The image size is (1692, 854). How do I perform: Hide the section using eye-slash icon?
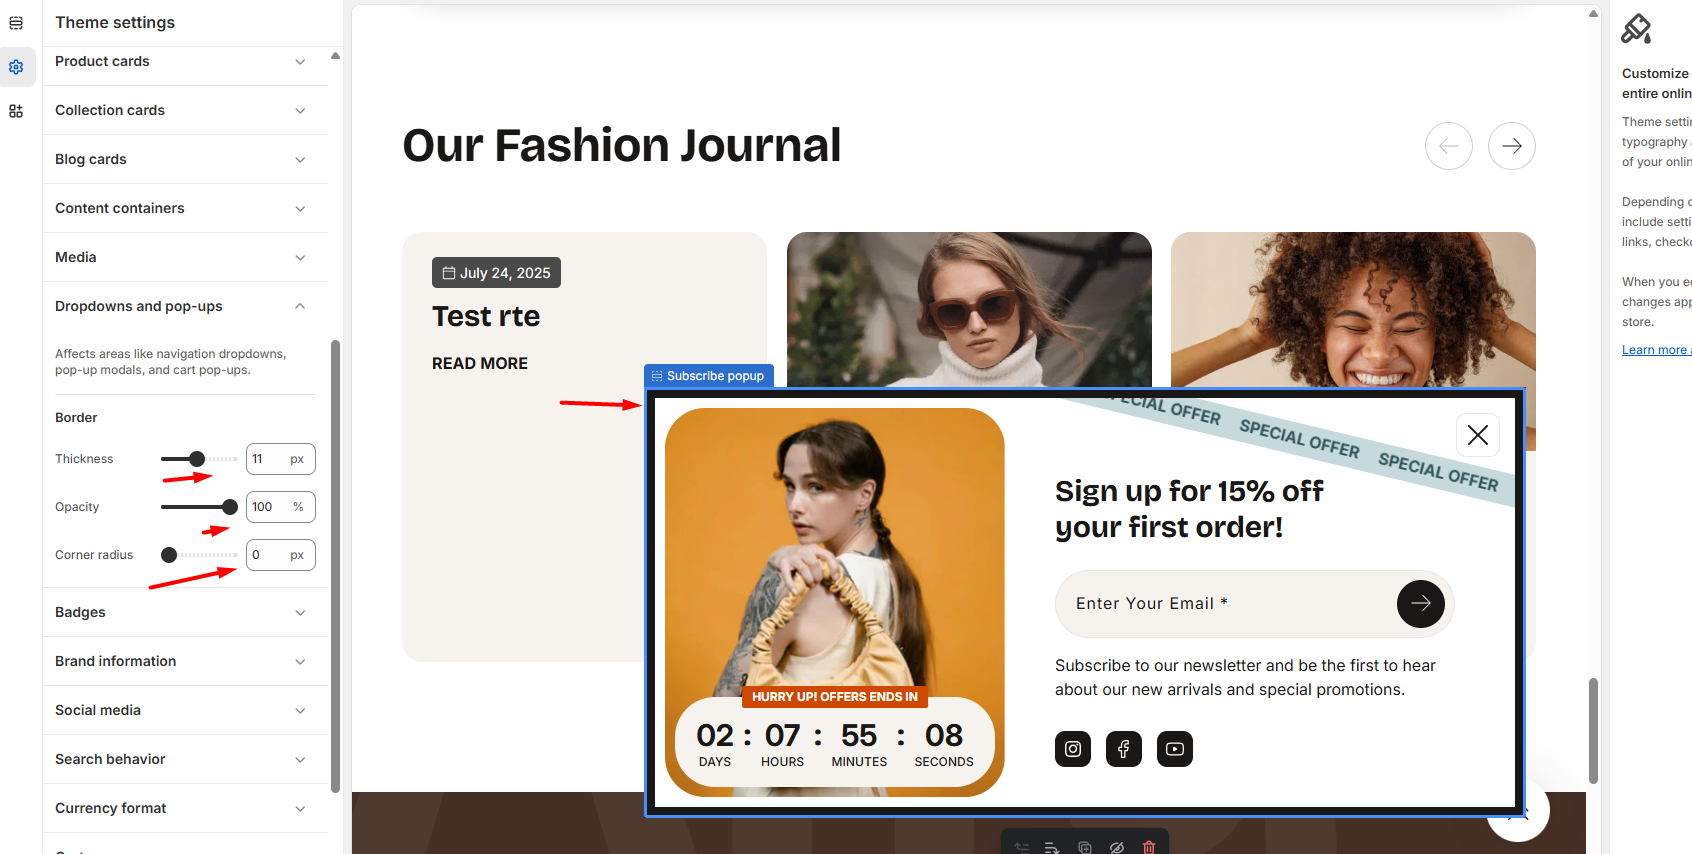point(1117,847)
